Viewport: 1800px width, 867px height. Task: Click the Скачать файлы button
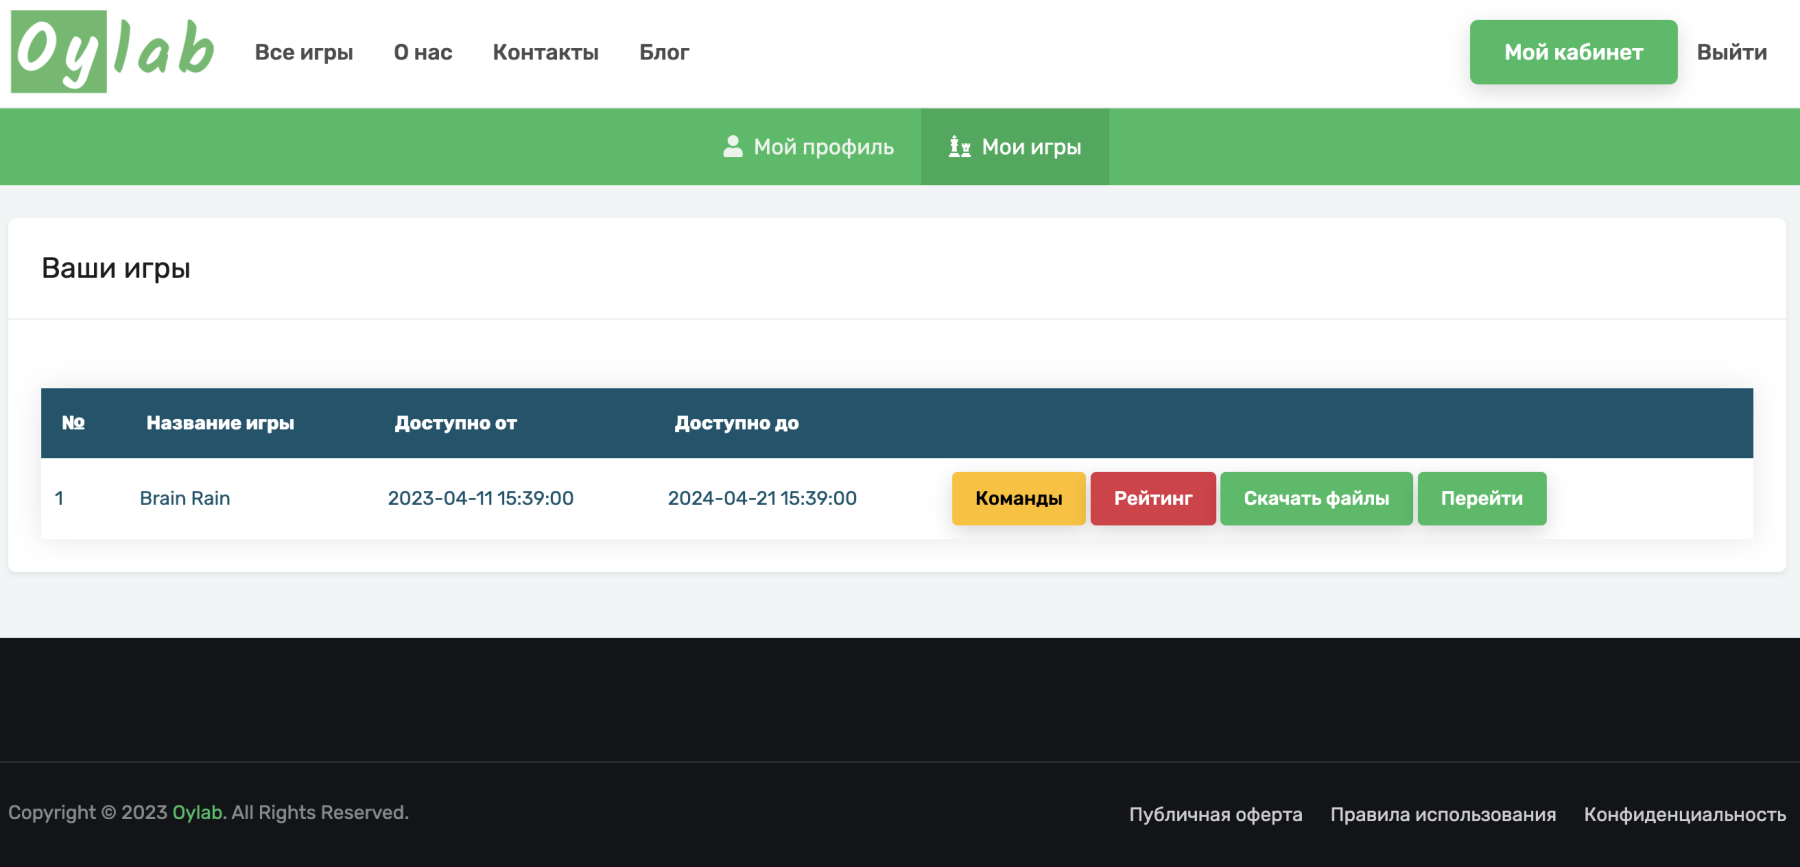[x=1316, y=498]
